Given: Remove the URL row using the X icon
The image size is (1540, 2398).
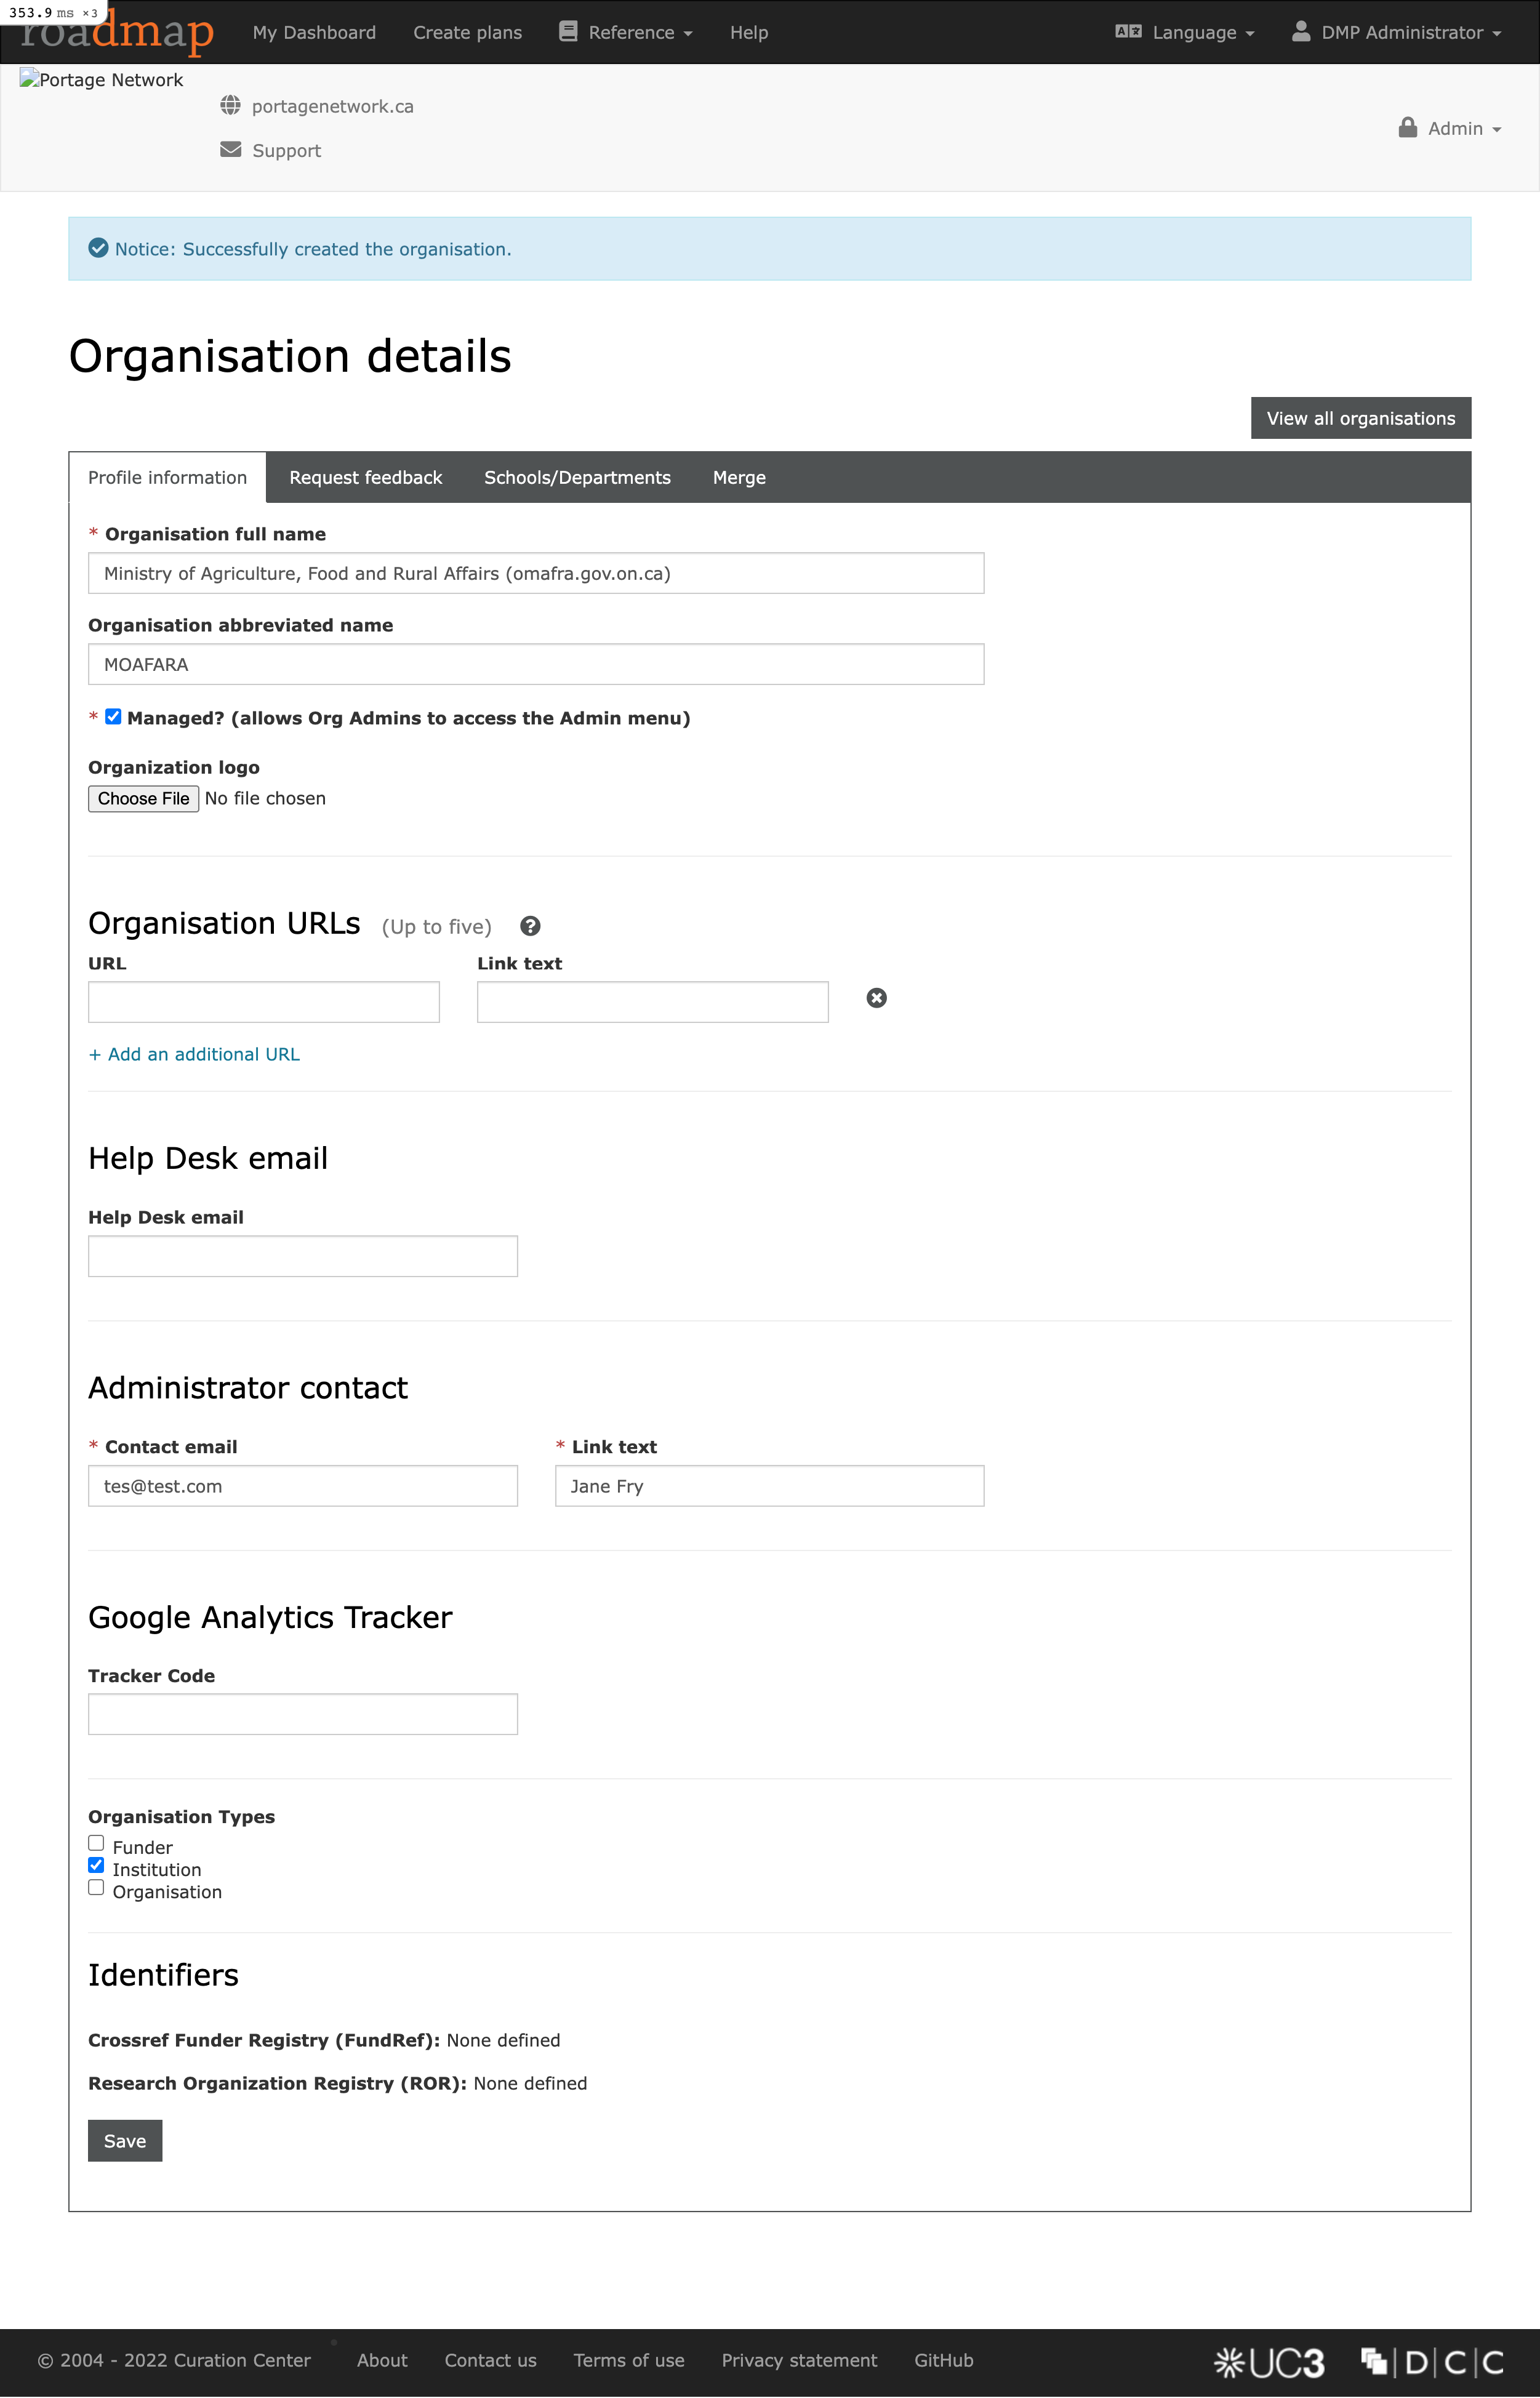Looking at the screenshot, I should [876, 998].
